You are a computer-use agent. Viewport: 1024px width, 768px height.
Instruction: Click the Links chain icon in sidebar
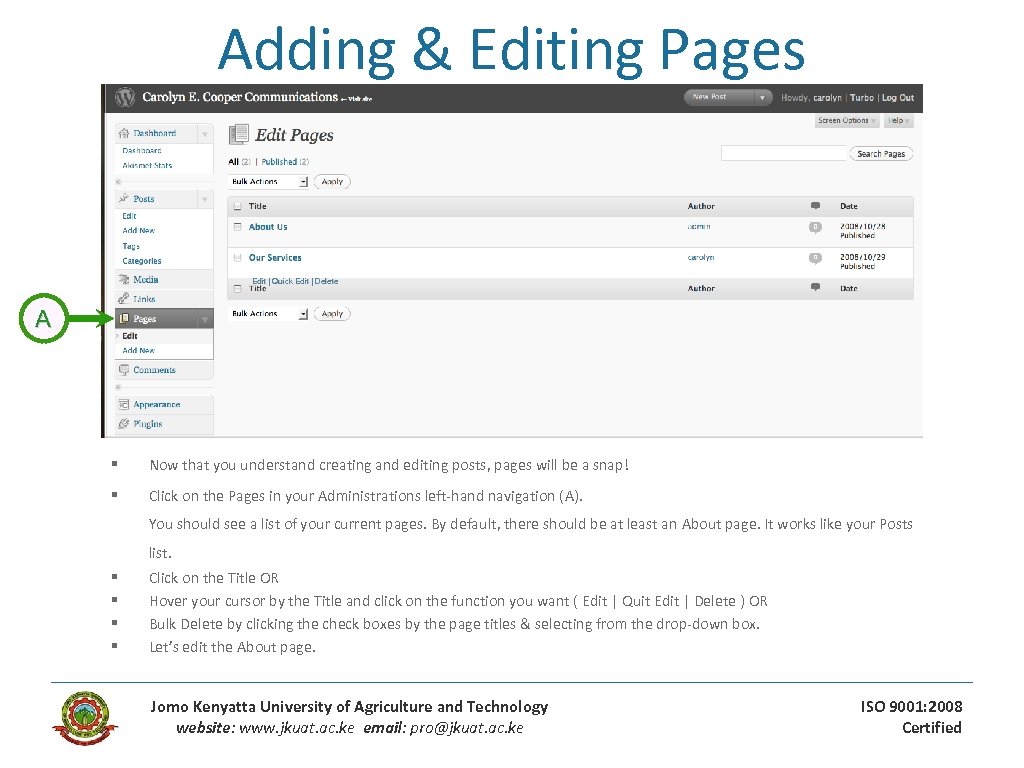[122, 299]
